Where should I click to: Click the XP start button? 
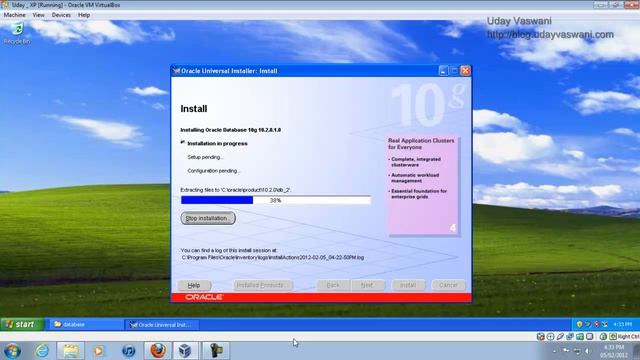(x=22, y=324)
